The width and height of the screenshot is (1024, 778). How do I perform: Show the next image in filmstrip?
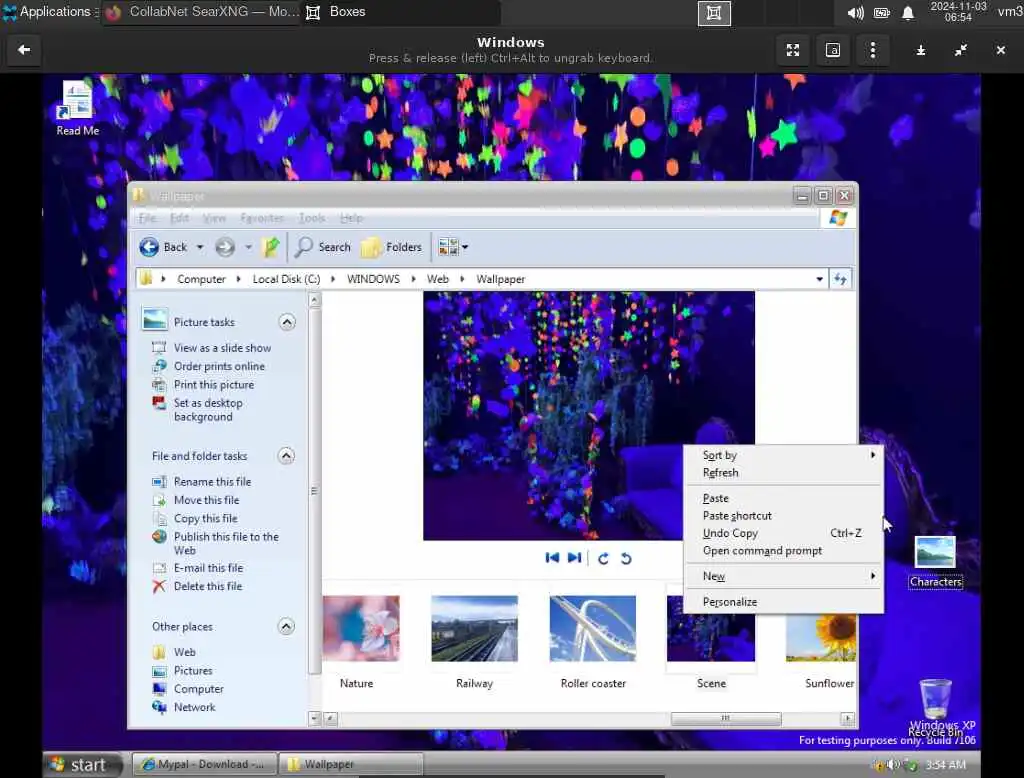coord(574,557)
